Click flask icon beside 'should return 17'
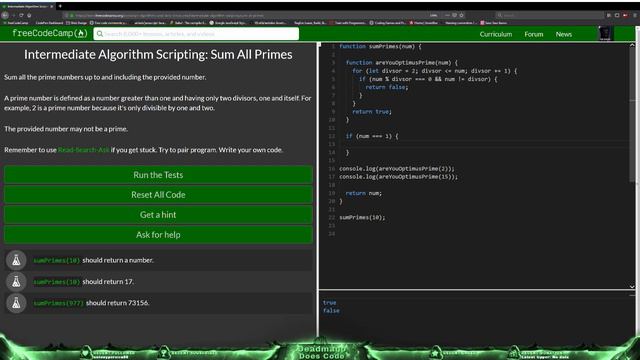The height and width of the screenshot is (360, 640). 16,282
